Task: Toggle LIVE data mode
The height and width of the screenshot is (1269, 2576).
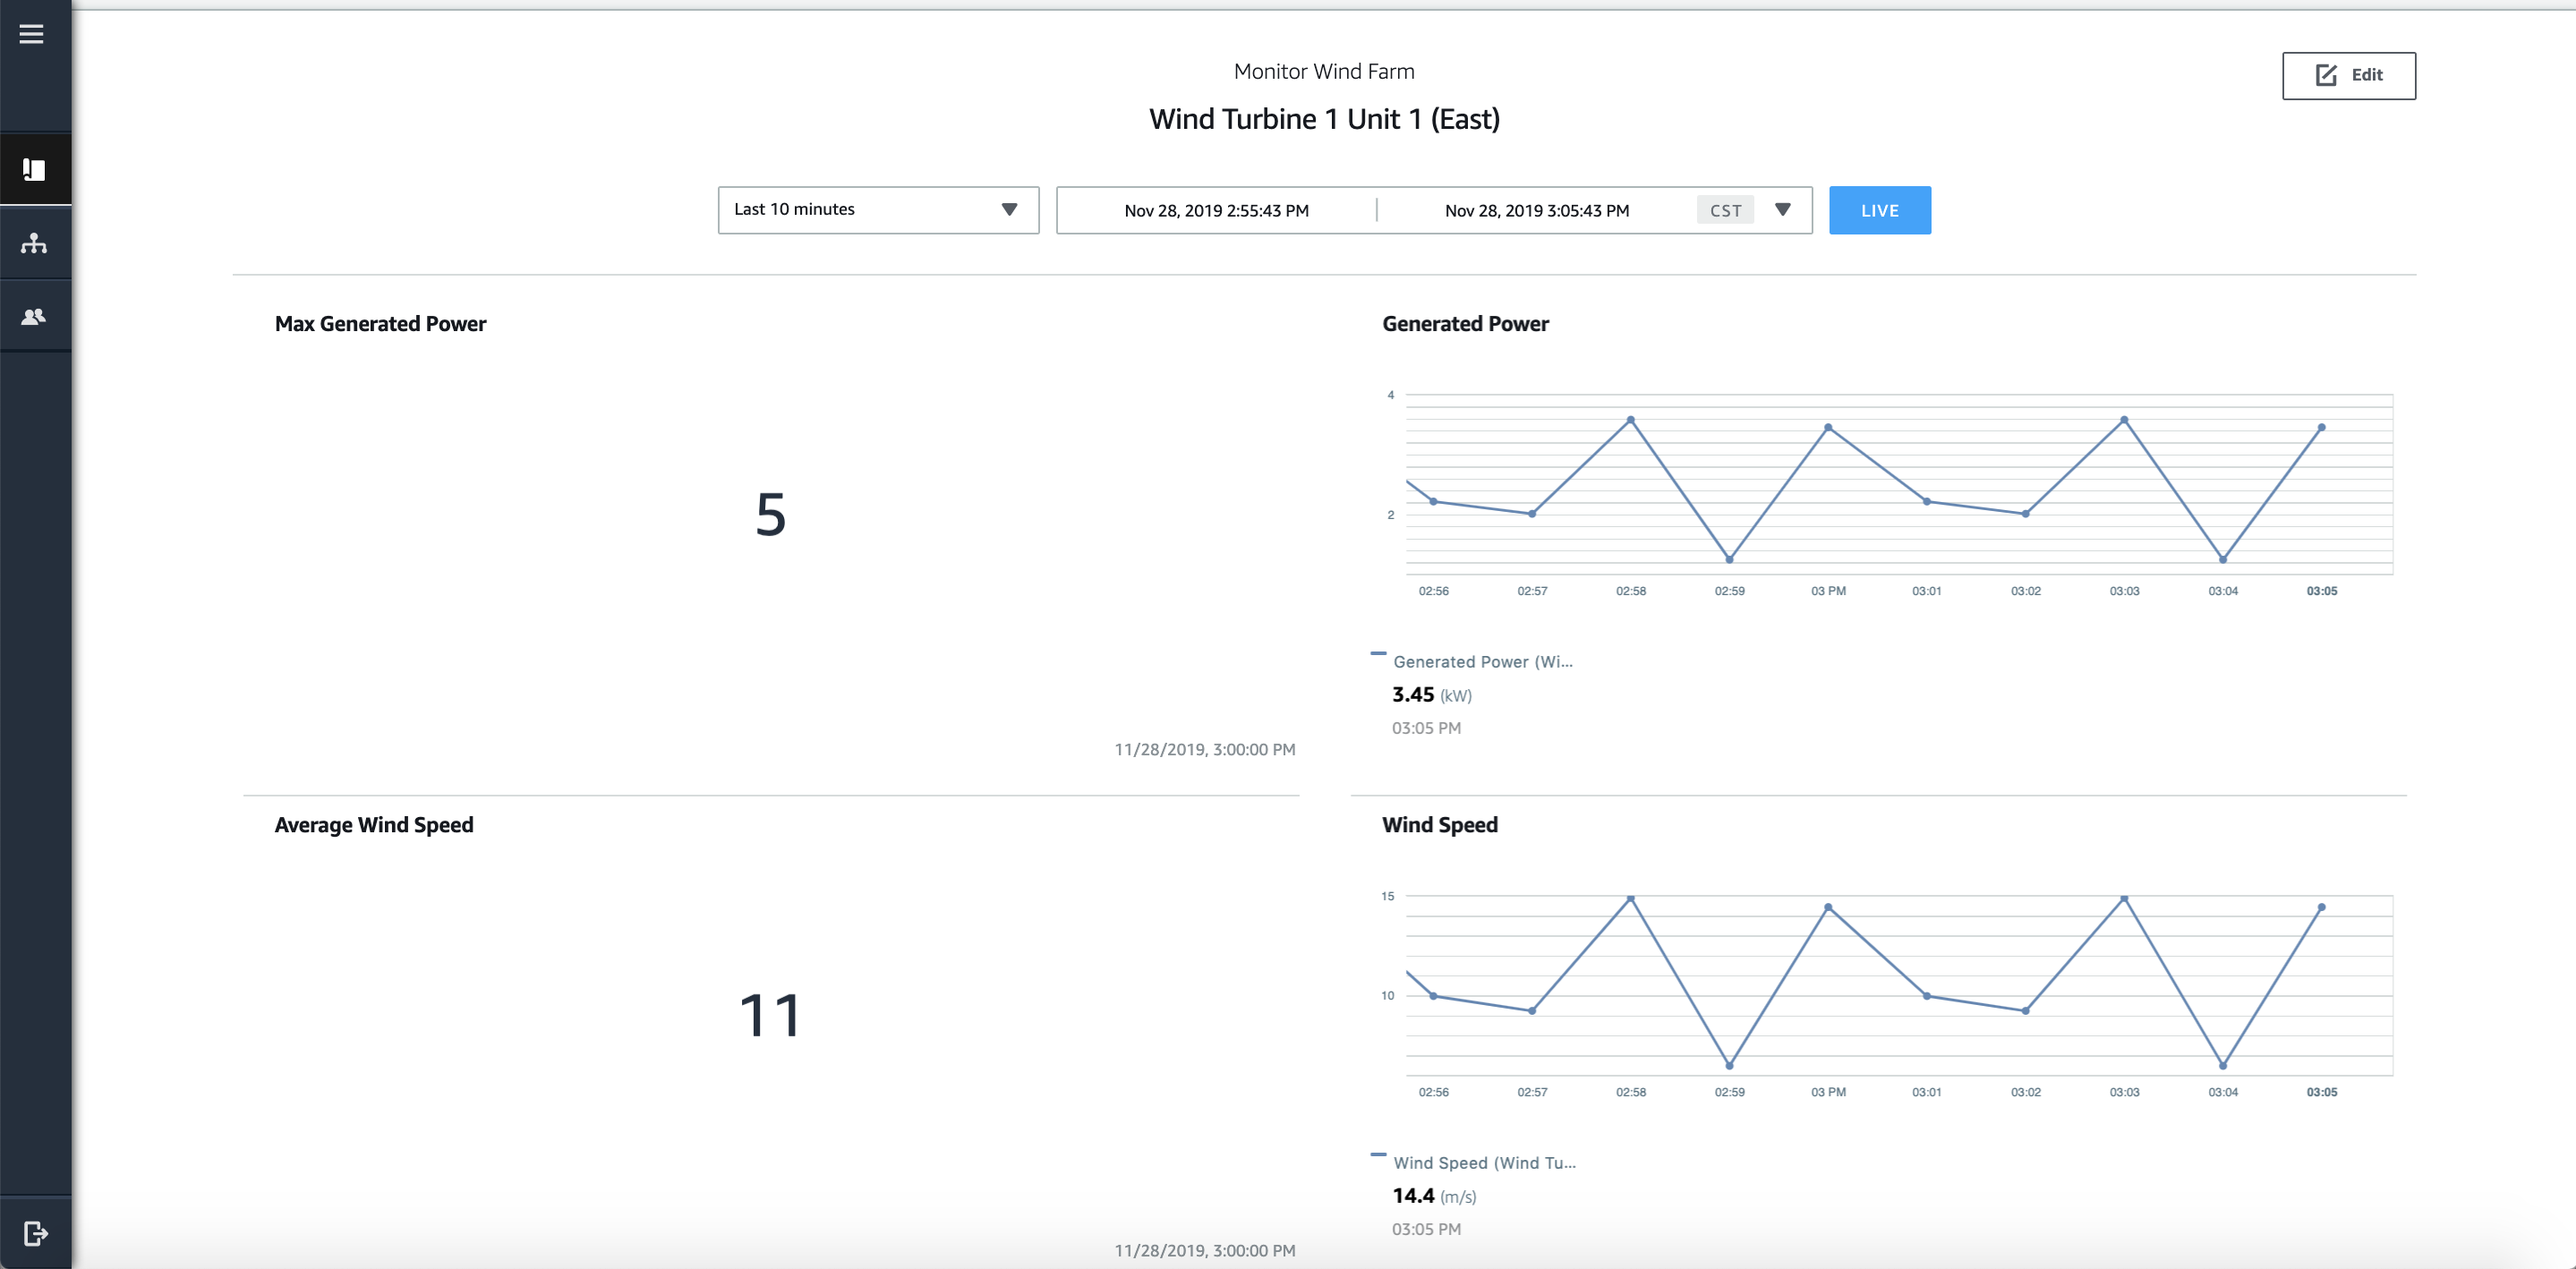Action: click(1879, 210)
